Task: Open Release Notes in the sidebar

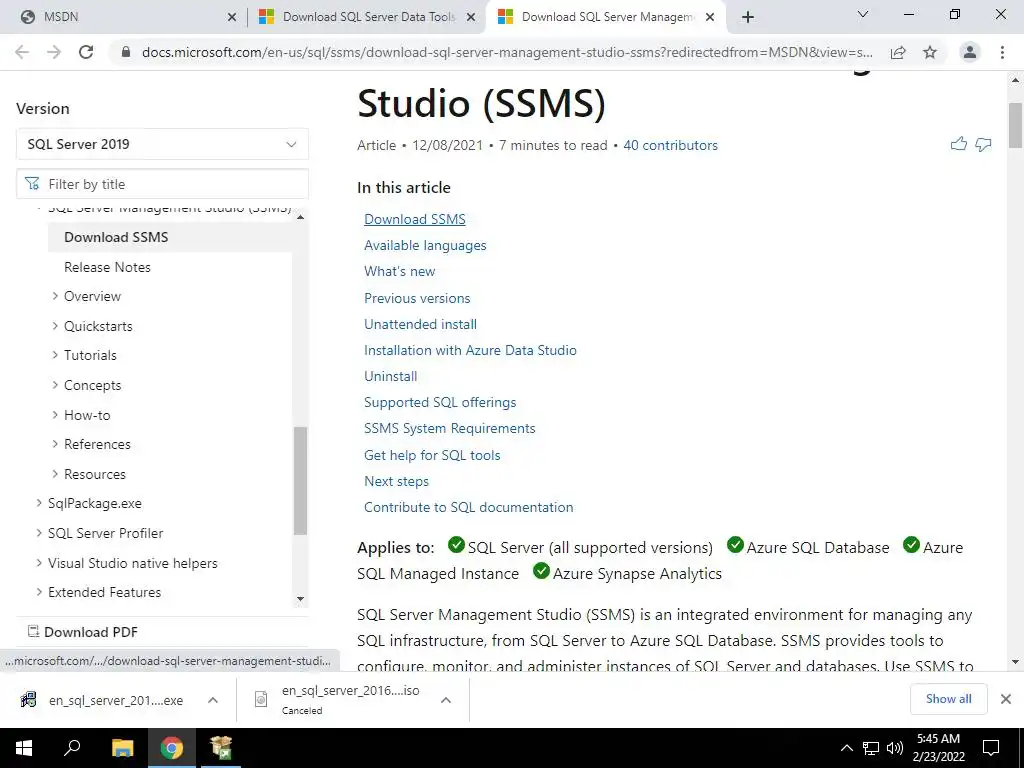Action: 107,267
